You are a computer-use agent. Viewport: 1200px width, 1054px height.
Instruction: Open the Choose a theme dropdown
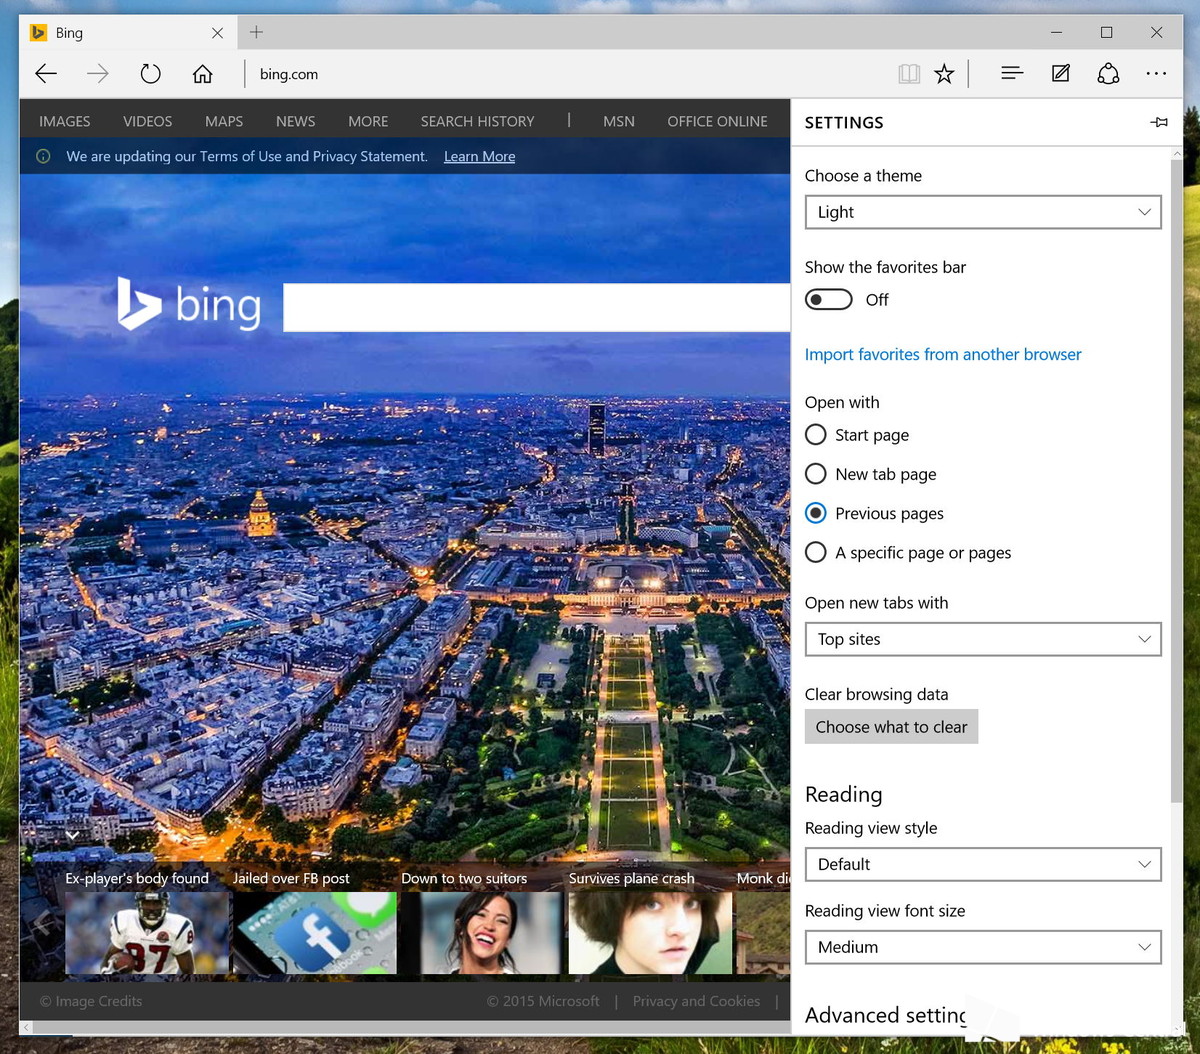(983, 212)
